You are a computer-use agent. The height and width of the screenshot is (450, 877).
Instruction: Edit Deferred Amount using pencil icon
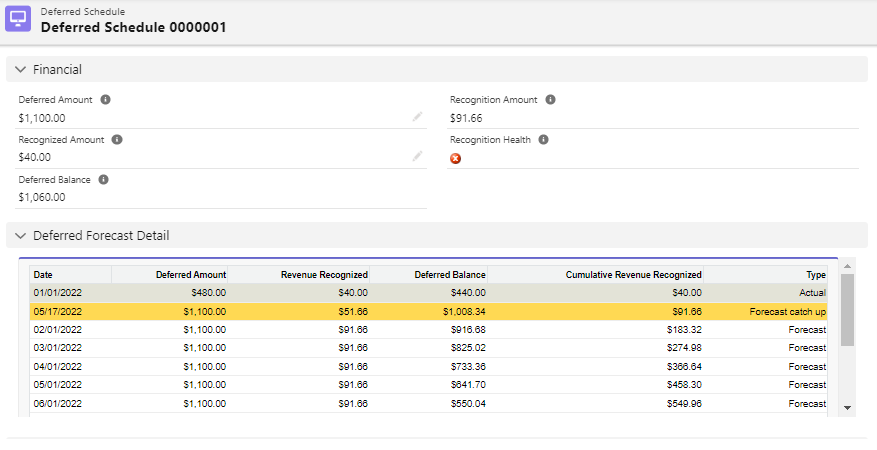tap(417, 117)
